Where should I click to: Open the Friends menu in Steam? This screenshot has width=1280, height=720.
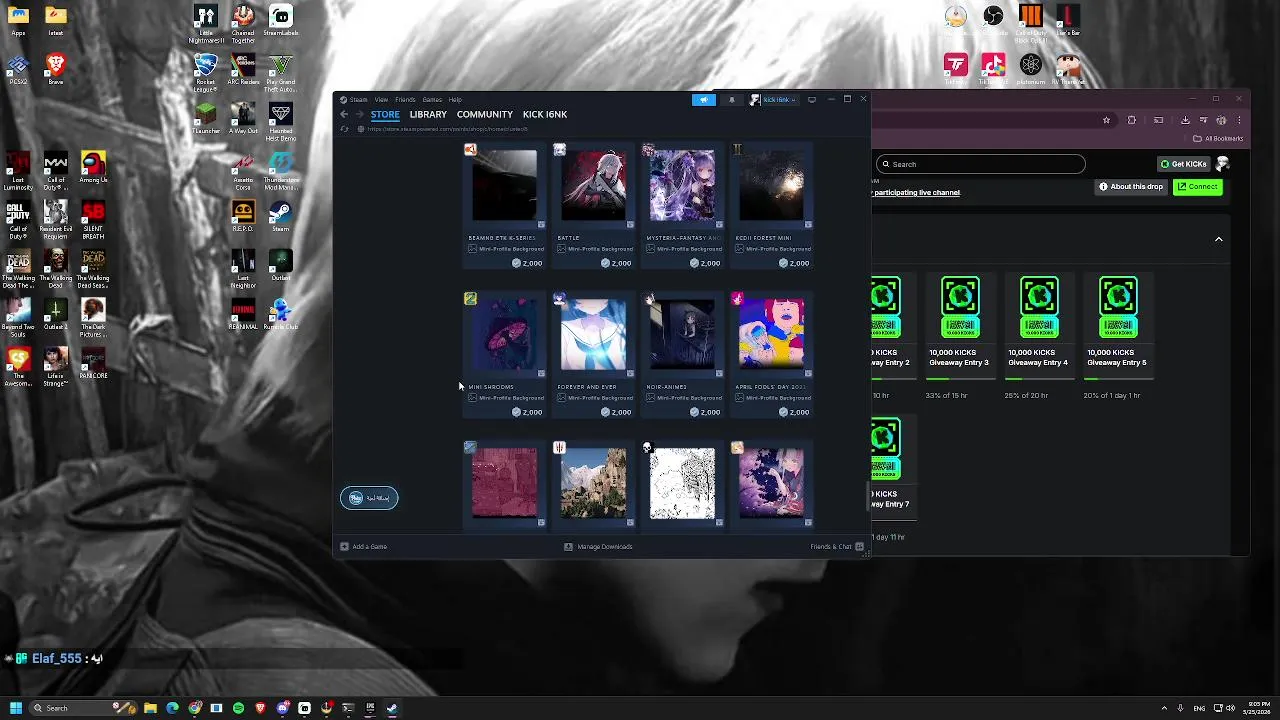tap(405, 100)
